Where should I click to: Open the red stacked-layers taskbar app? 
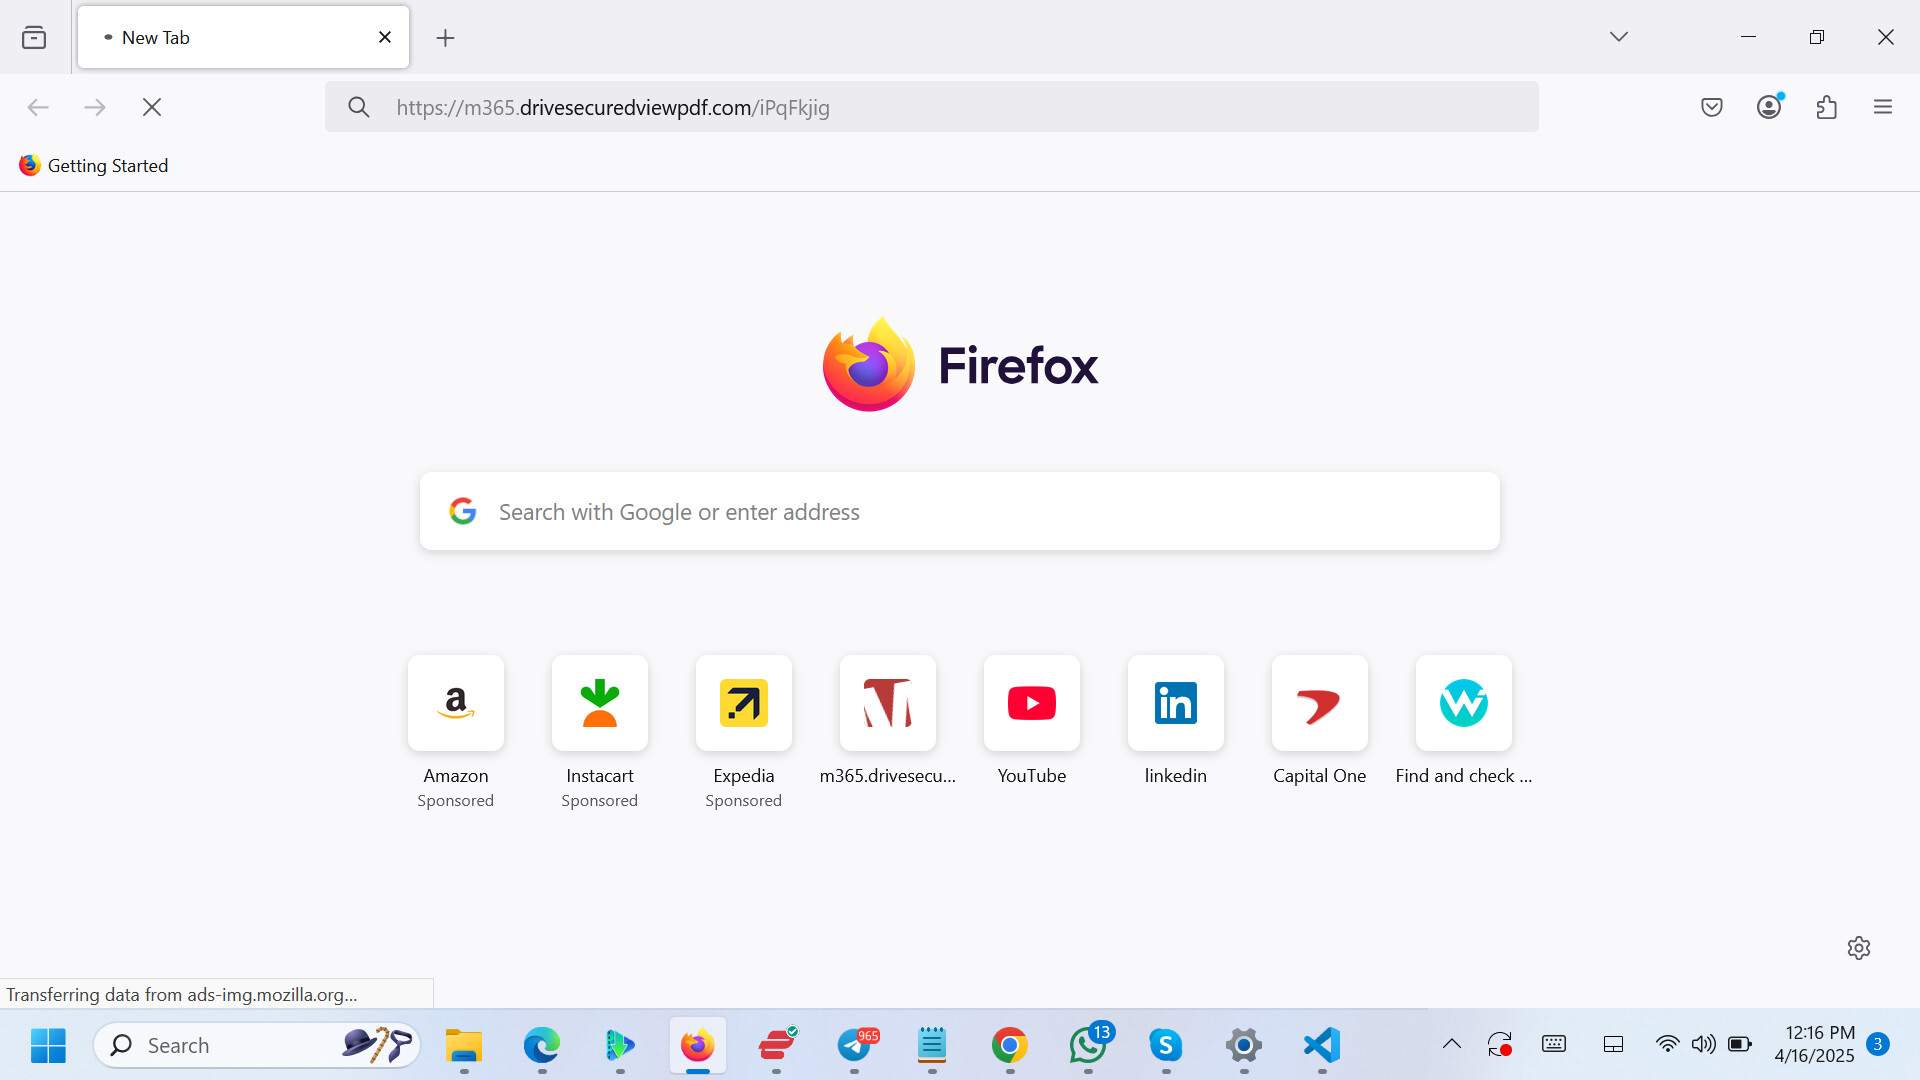coord(777,1045)
